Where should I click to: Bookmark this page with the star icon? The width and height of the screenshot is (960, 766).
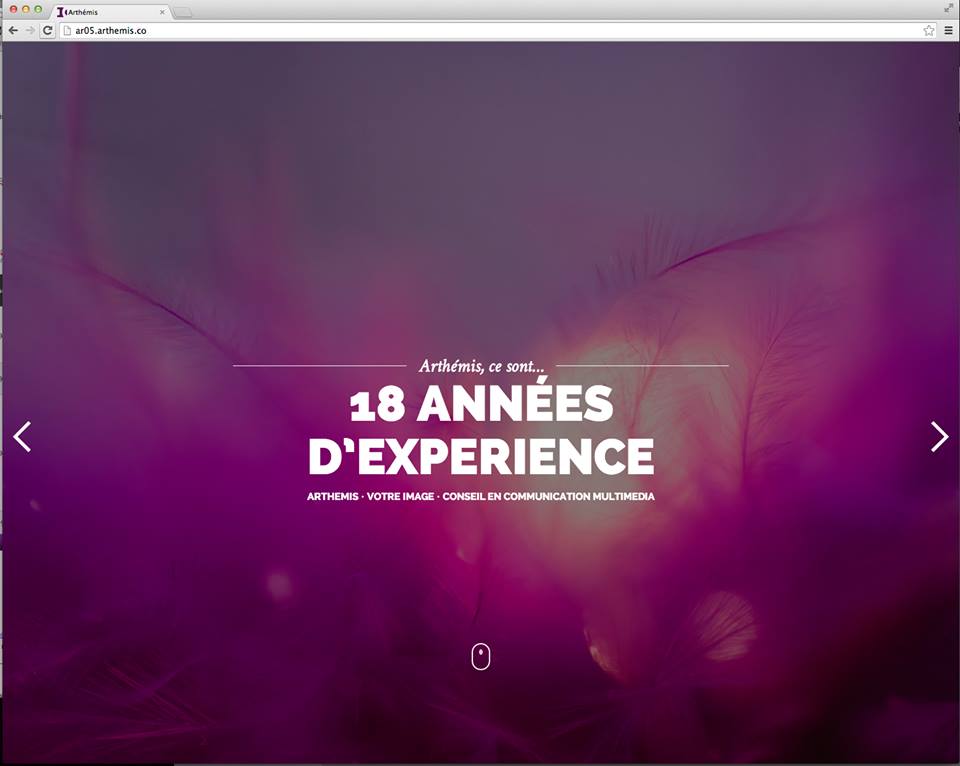click(929, 30)
